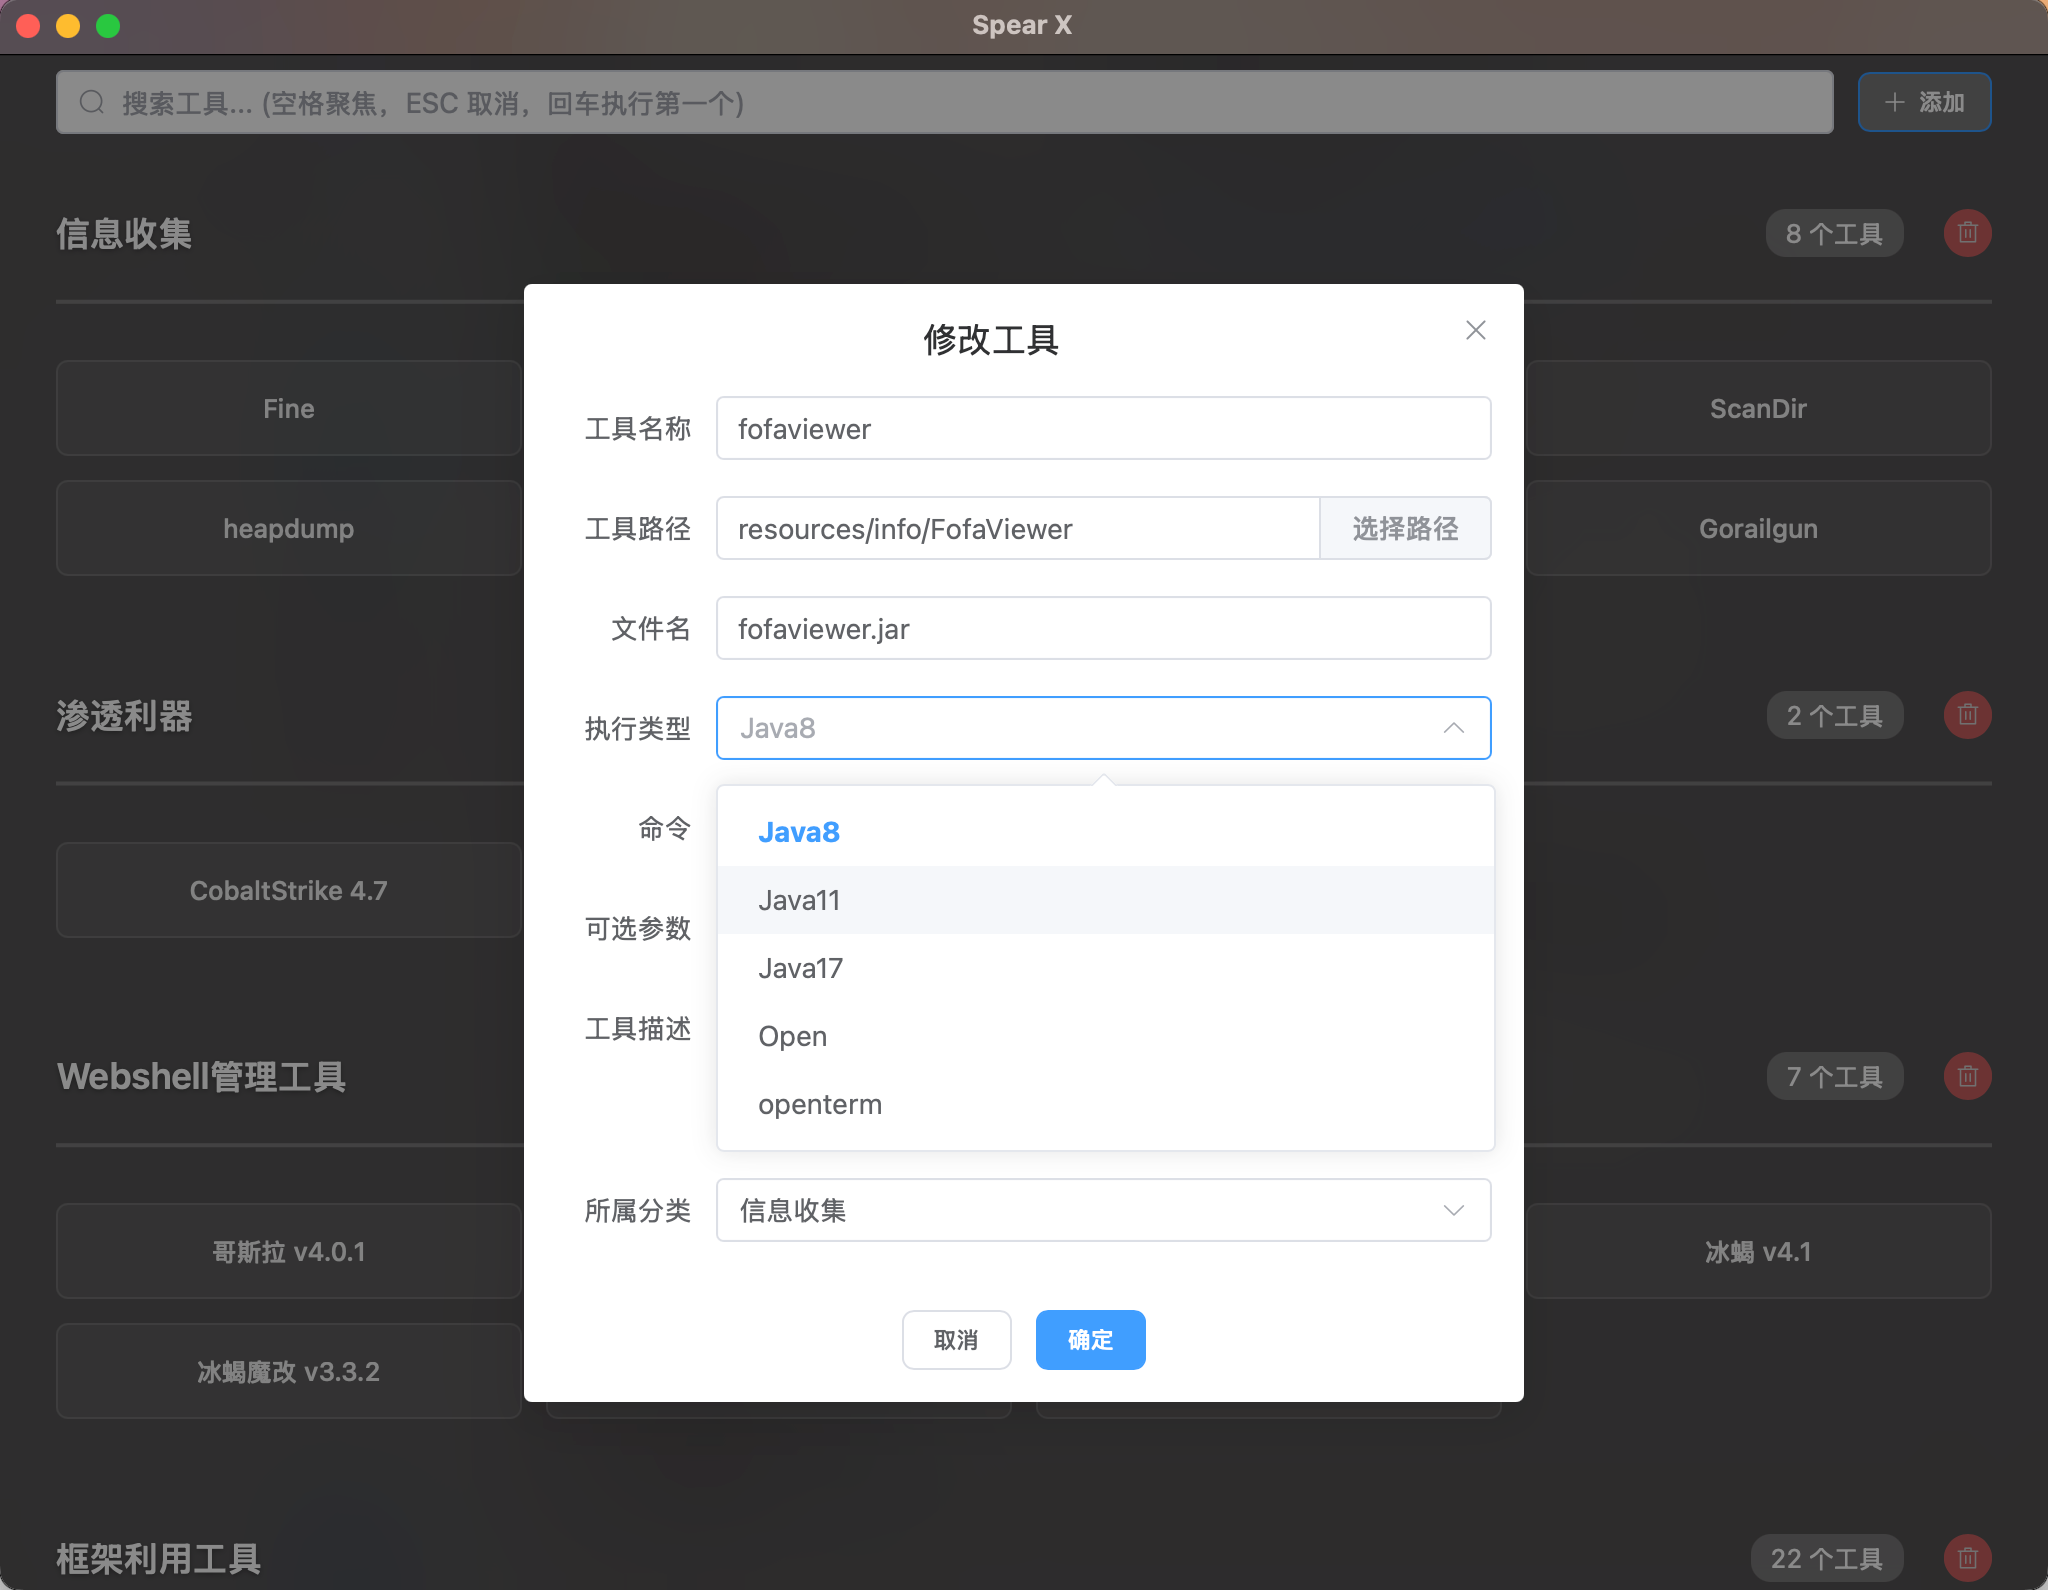Collapse the 执行类型 dropdown list
Screen dimensions: 2048x1590
(1452, 728)
